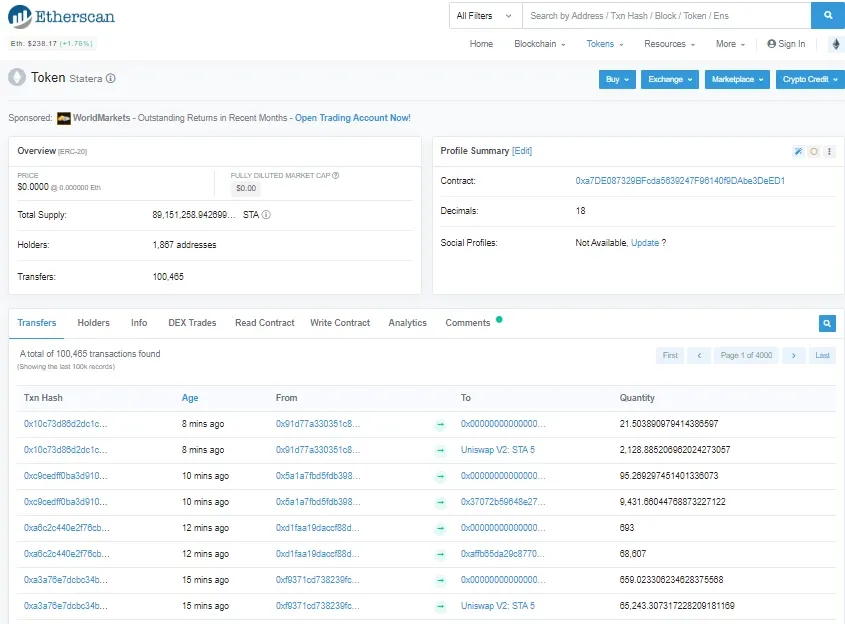Click the arrow icon in the 693 quantity row
Viewport: 845px width, 624px height.
[440, 529]
